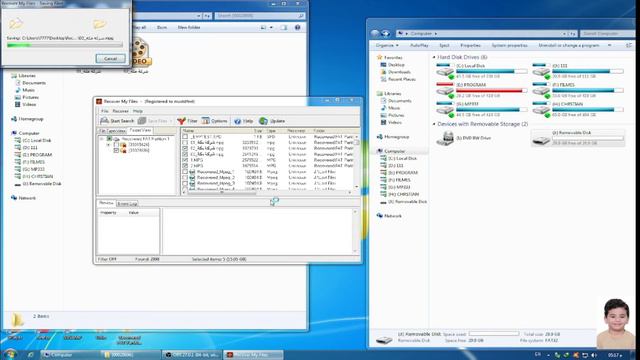The width and height of the screenshot is (640, 360).
Task: Click the saving progress bar
Action: pos(64,45)
